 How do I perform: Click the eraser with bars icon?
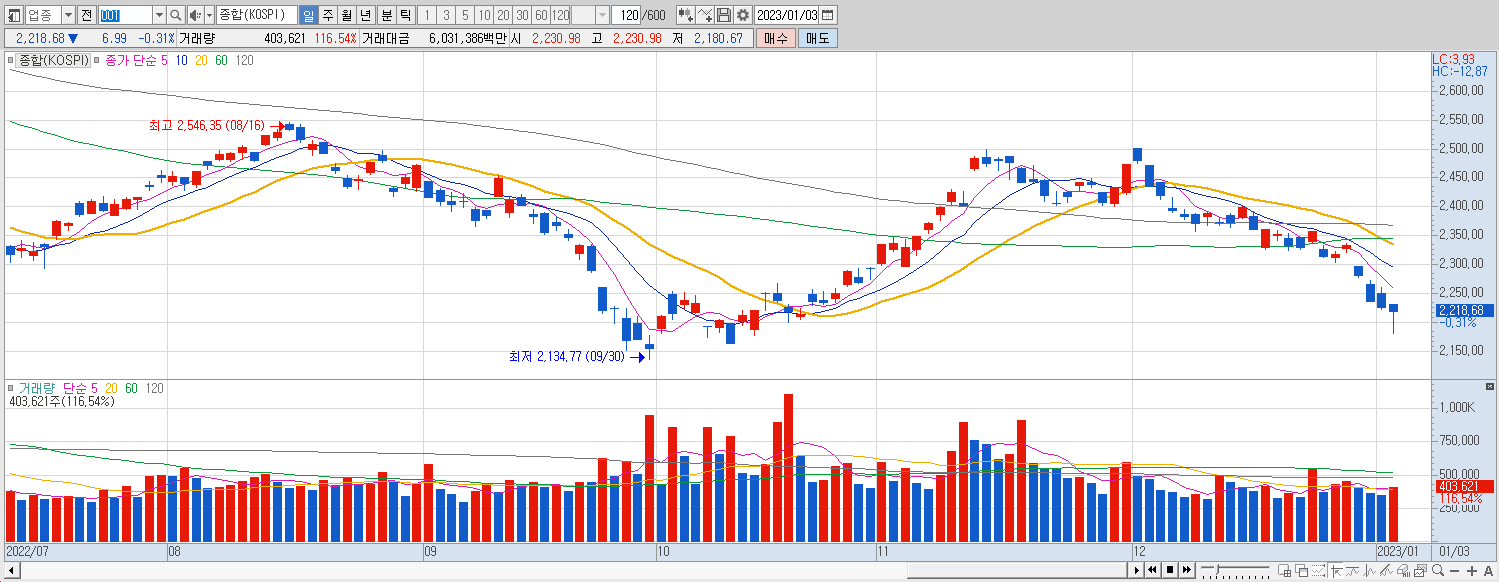point(1403,571)
